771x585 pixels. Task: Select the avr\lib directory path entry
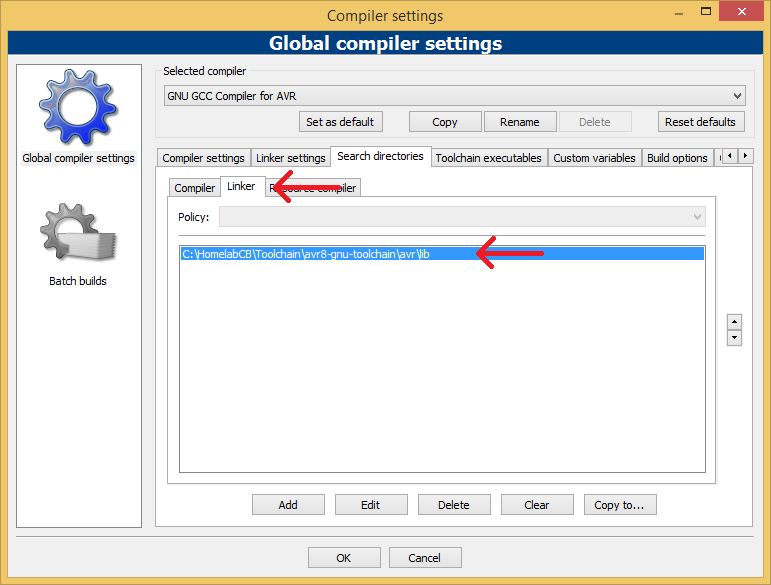(x=320, y=254)
